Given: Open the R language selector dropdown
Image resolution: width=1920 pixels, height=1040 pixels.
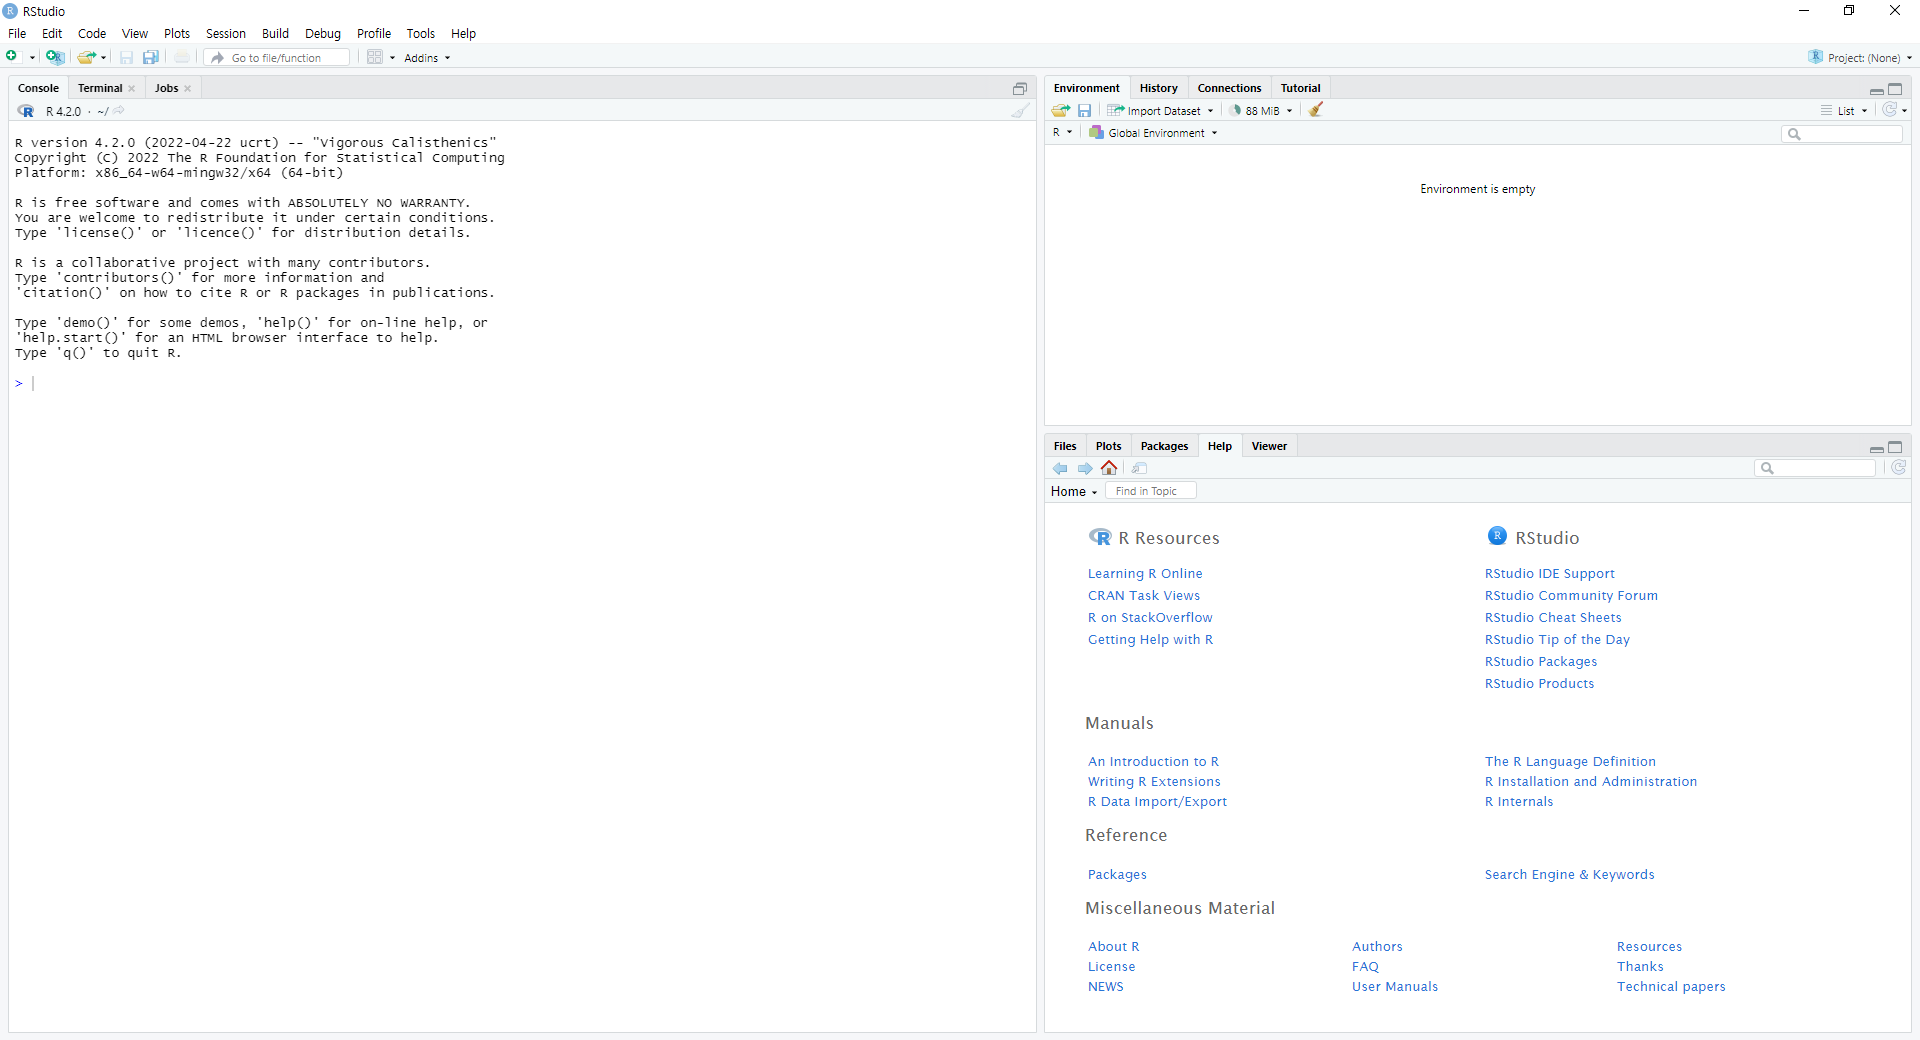Looking at the screenshot, I should click(1062, 132).
